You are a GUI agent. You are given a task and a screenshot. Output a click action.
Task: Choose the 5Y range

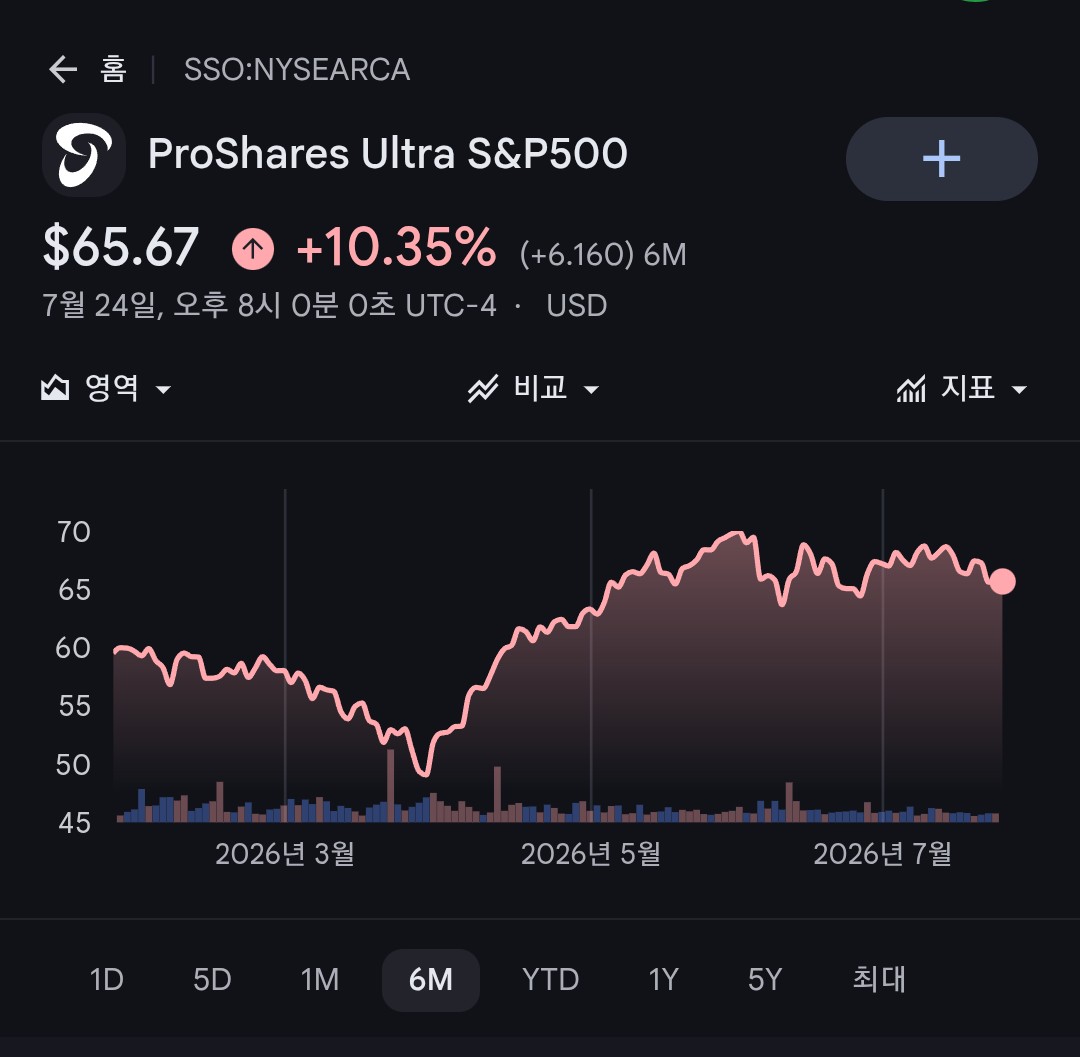[765, 979]
